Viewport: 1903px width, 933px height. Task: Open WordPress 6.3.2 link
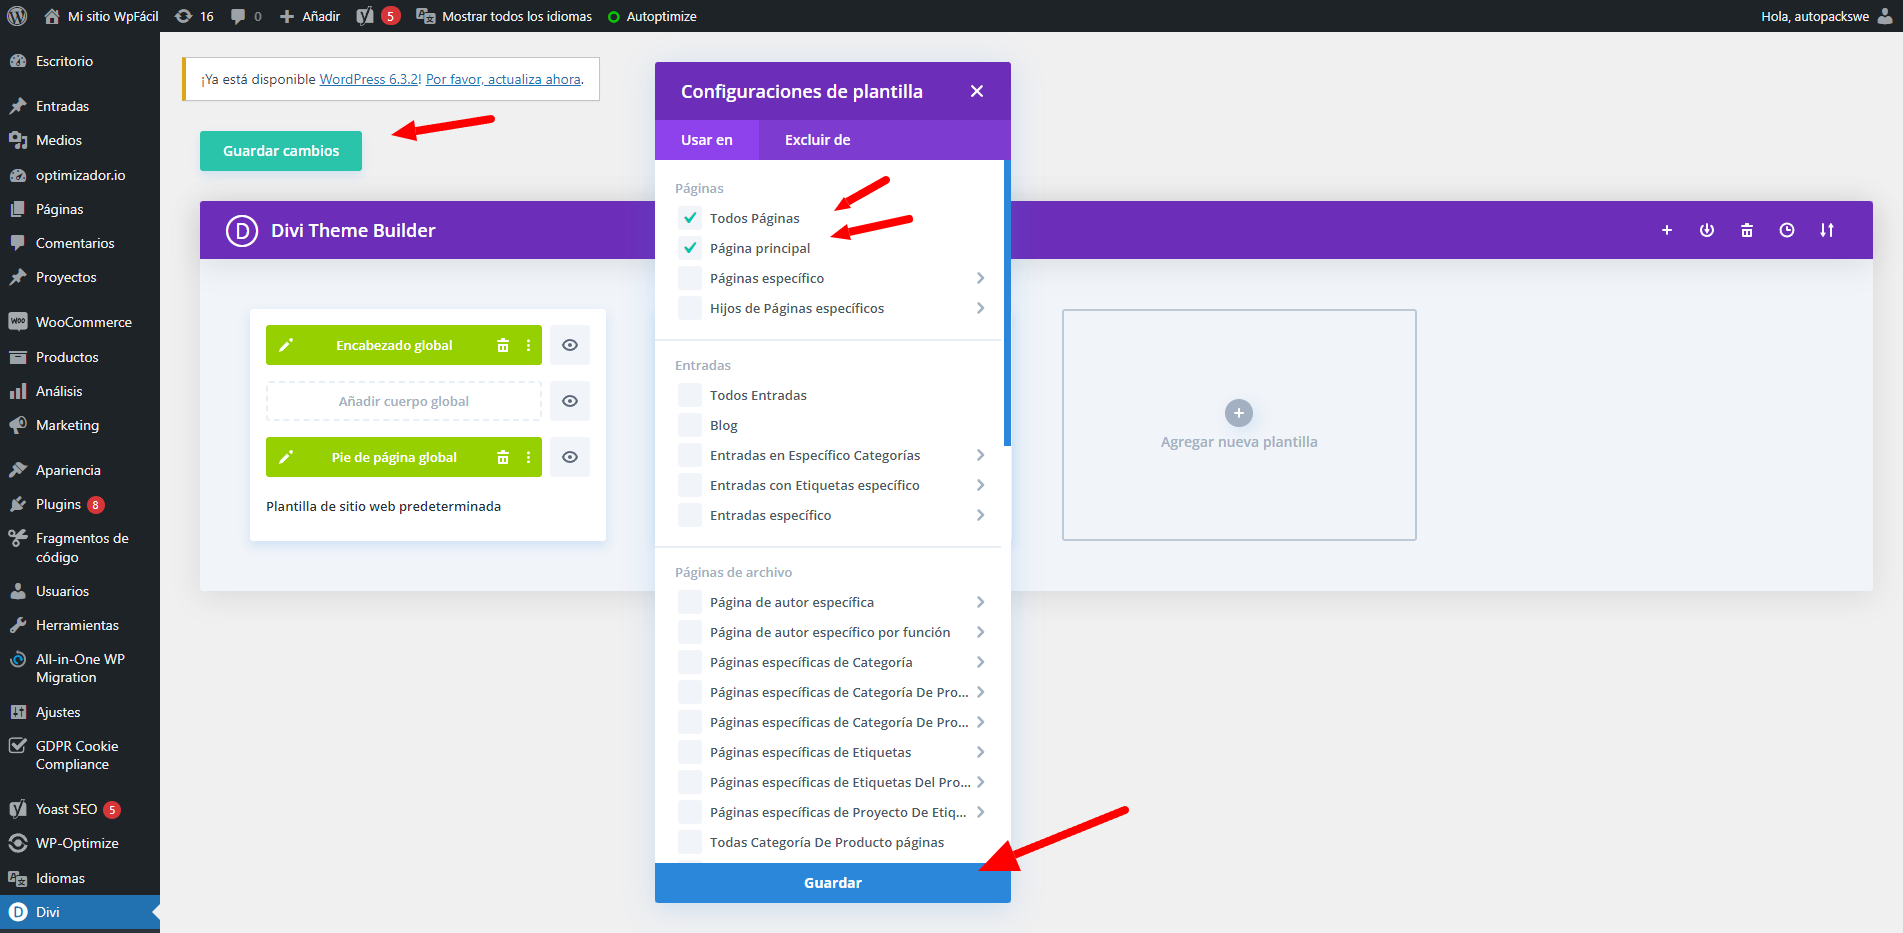[369, 79]
